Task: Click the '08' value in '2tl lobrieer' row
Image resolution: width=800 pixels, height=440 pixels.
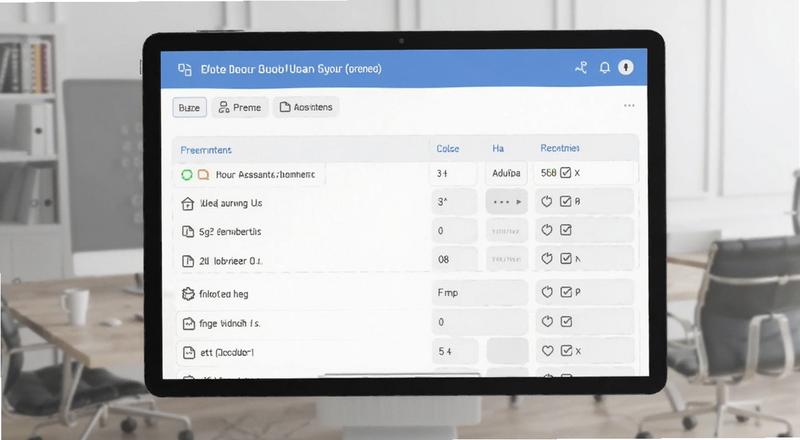Action: click(455, 259)
